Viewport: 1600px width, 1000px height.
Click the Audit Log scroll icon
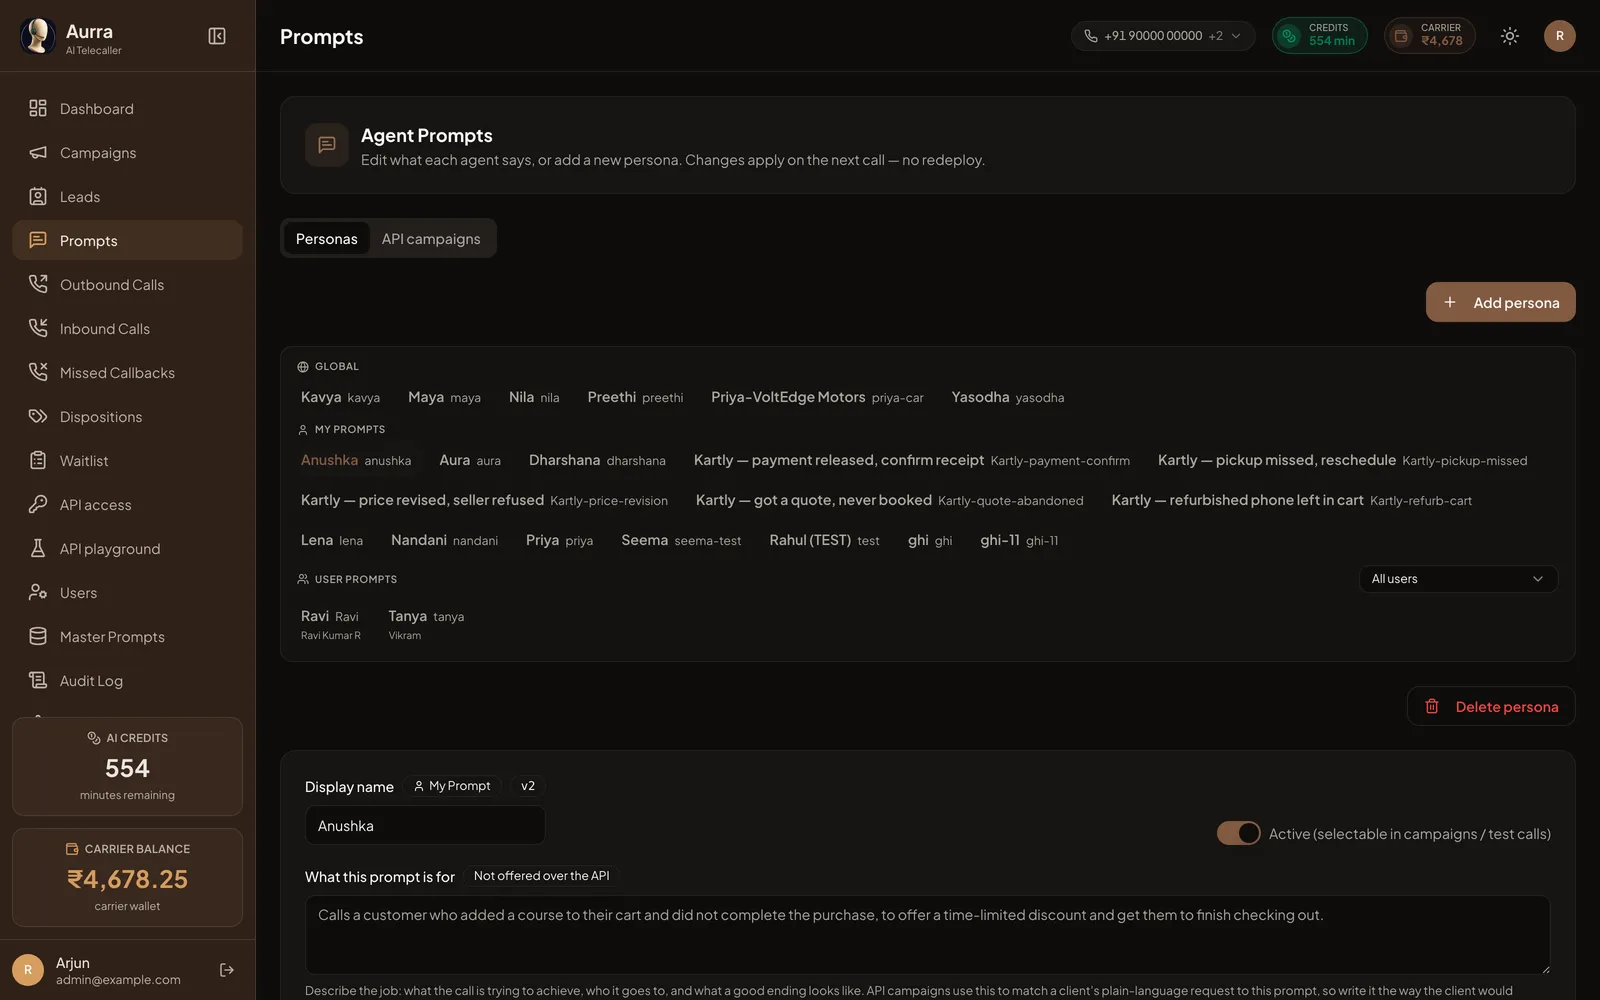point(38,680)
